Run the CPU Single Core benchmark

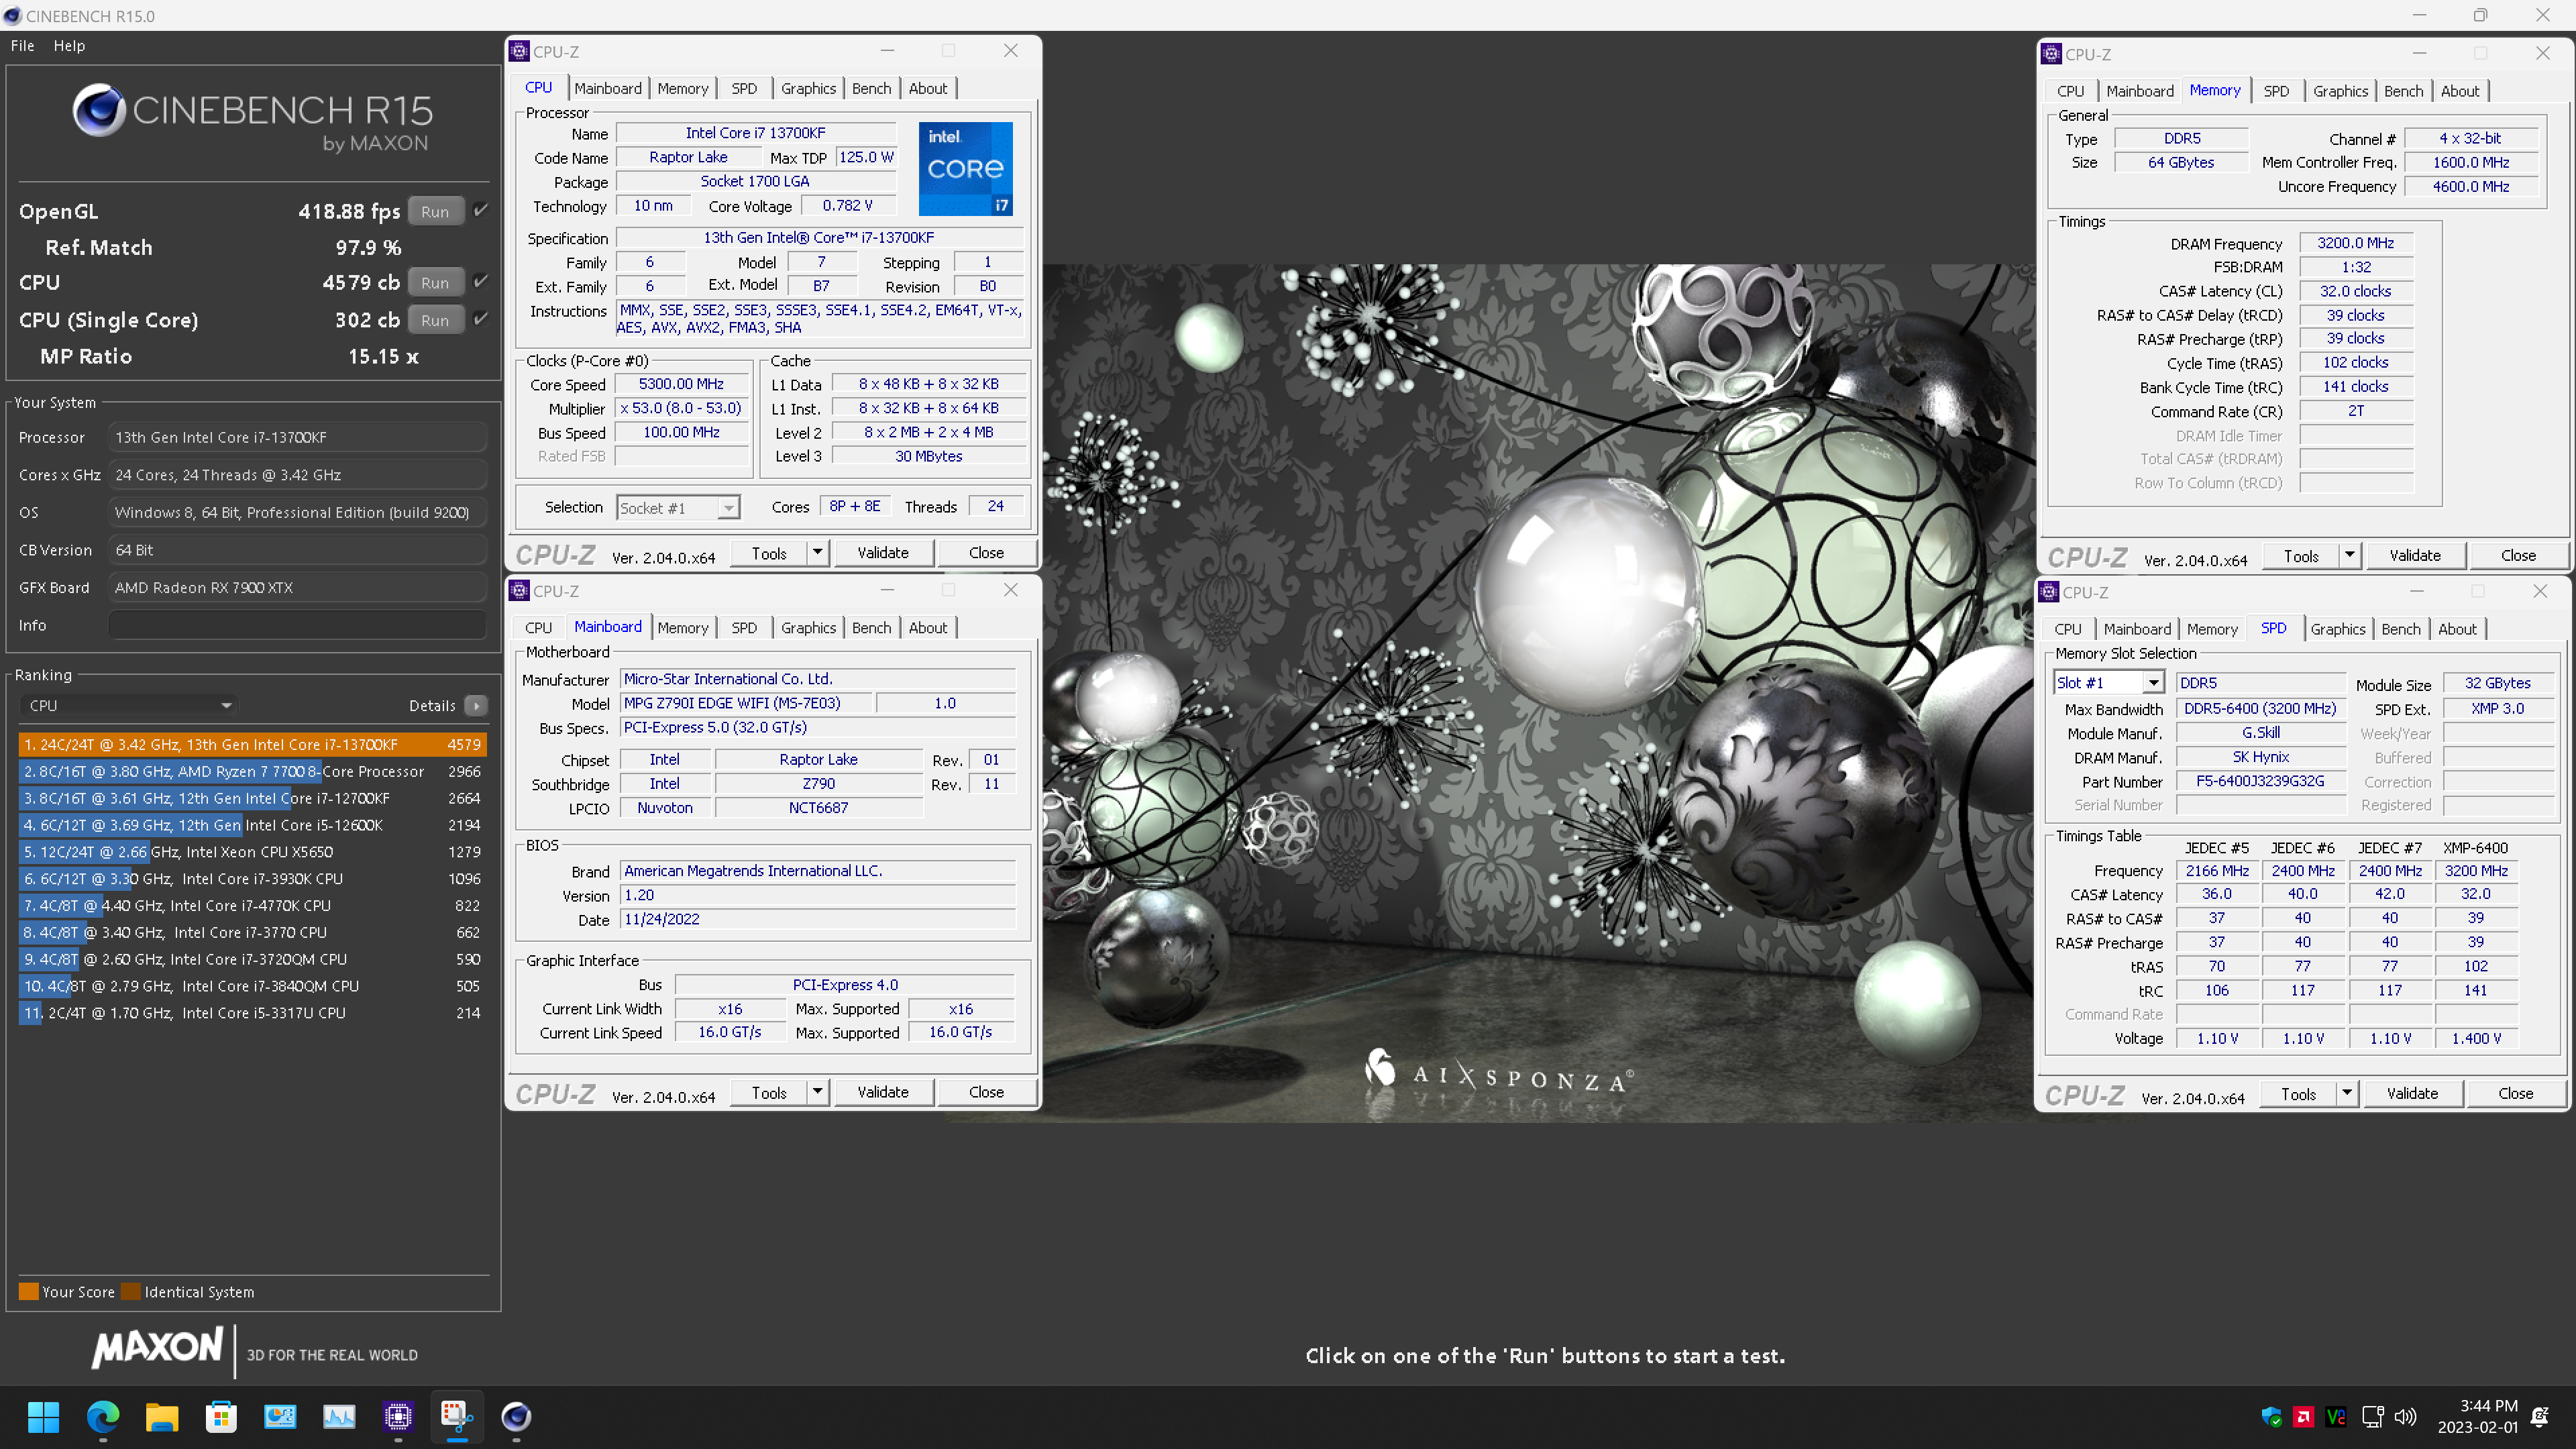tap(435, 320)
